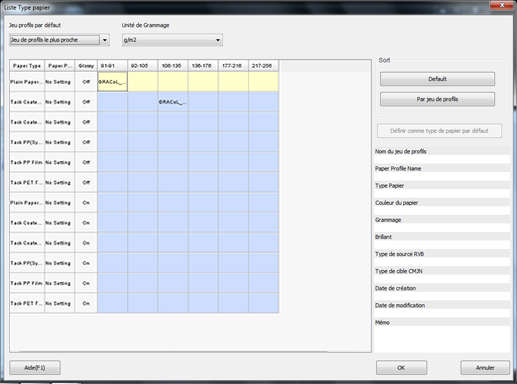Viewport: 517px width, 384px height.
Task: Close the Liste Type papier window
Action: click(502, 5)
